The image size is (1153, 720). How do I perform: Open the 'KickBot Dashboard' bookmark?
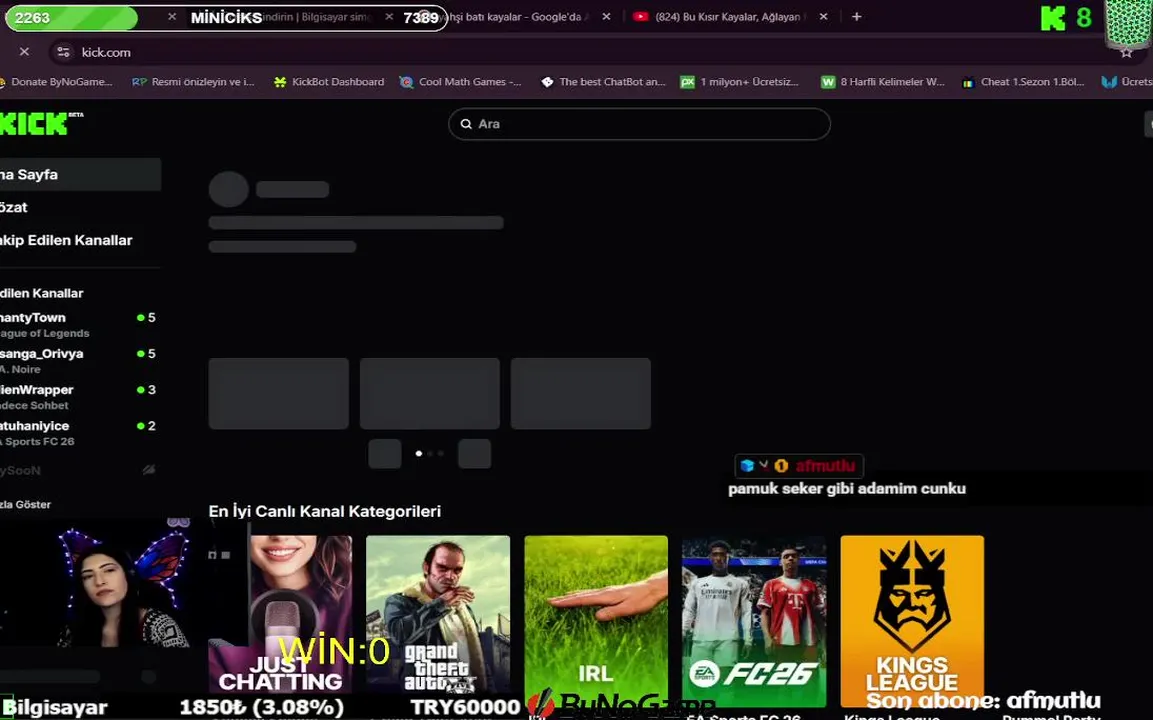click(x=329, y=82)
